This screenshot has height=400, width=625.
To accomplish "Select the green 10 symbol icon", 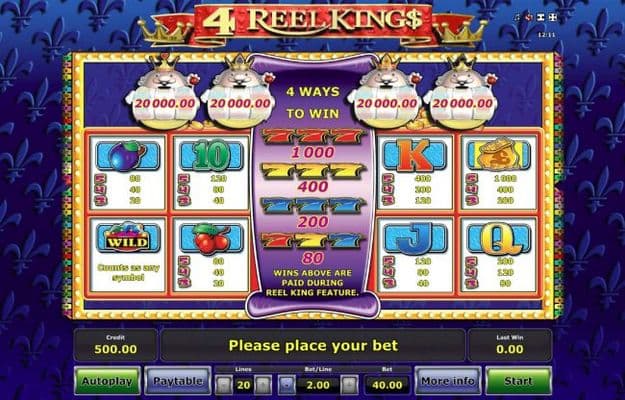I will coord(211,155).
